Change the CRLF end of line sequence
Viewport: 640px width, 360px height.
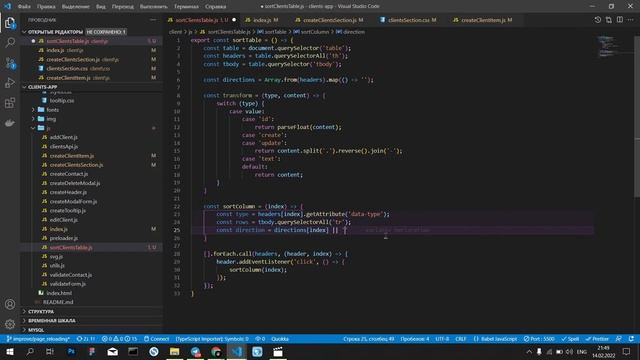point(461,339)
